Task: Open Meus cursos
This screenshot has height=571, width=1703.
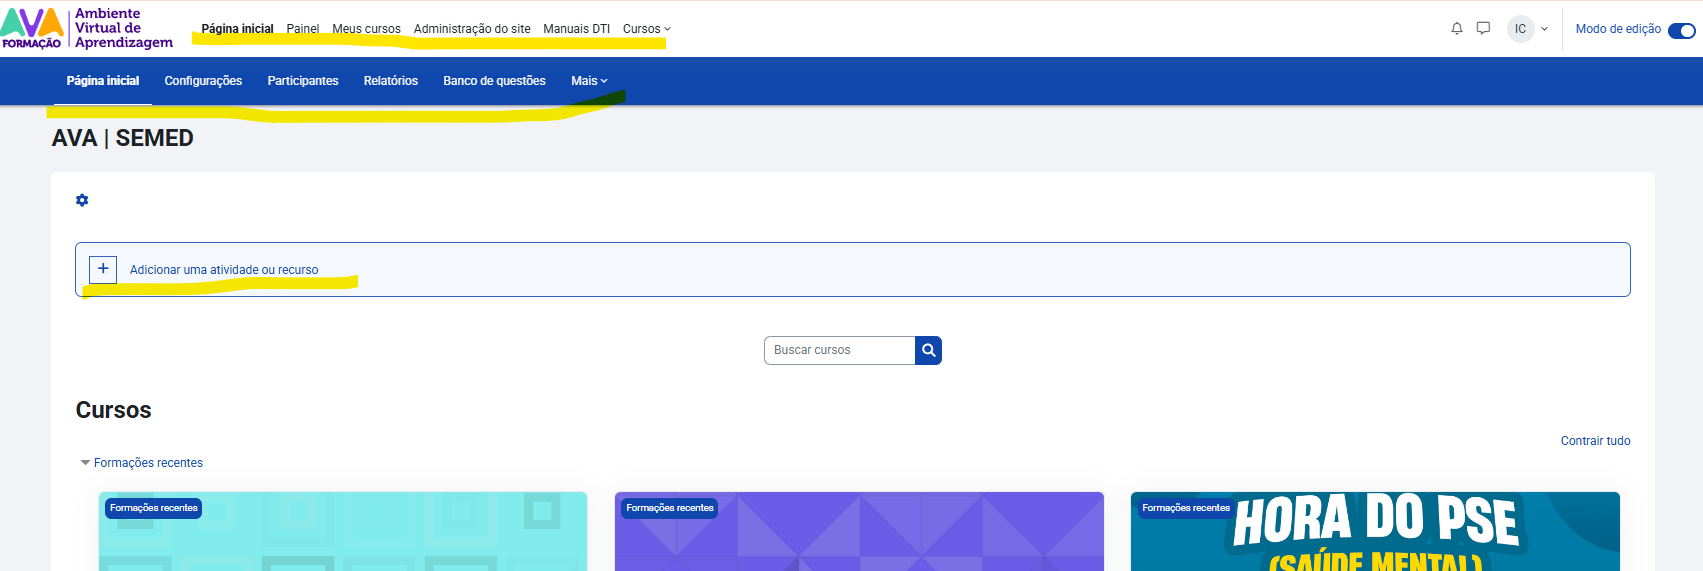Action: coord(366,29)
